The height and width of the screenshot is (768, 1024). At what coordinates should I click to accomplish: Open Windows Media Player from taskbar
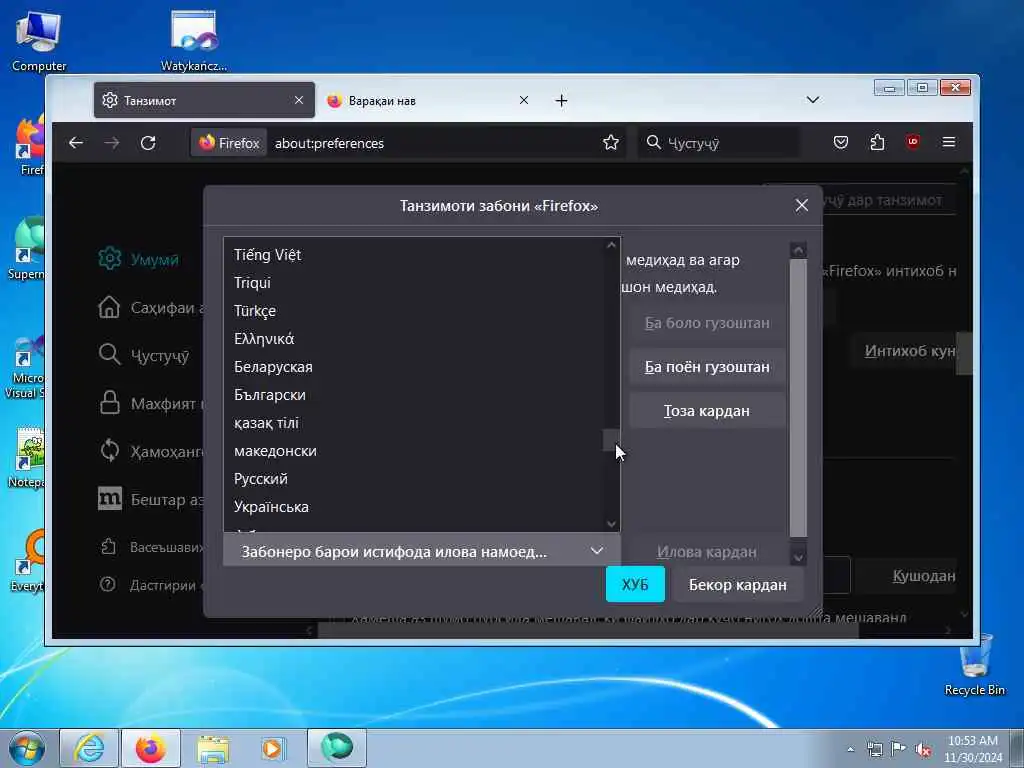[x=272, y=748]
